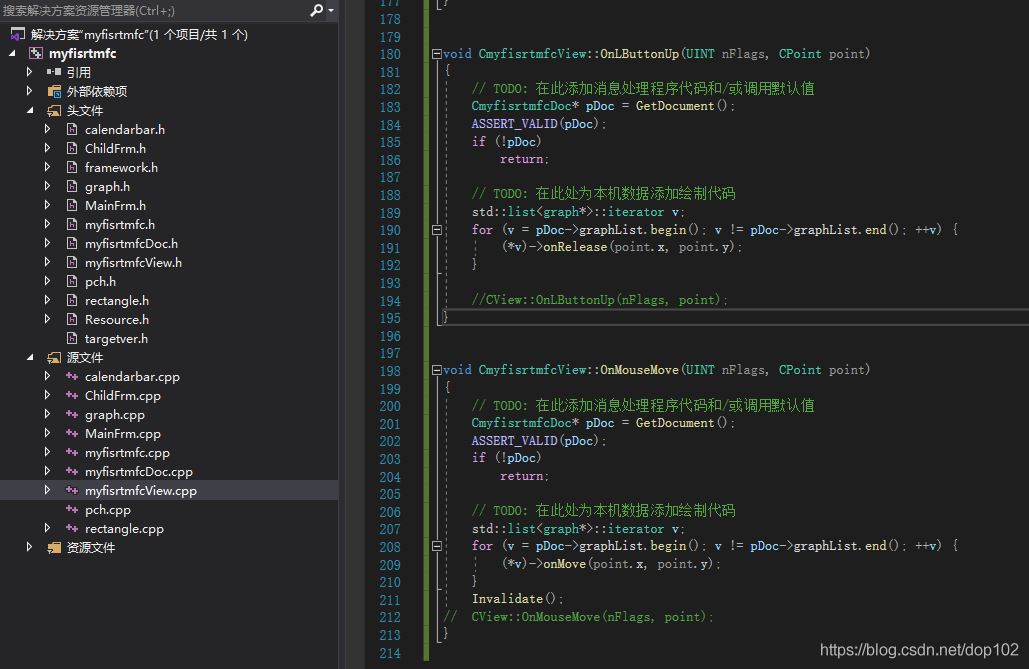Image resolution: width=1029 pixels, height=669 pixels.
Task: Open pch.cpp from the source files
Action: [x=107, y=510]
